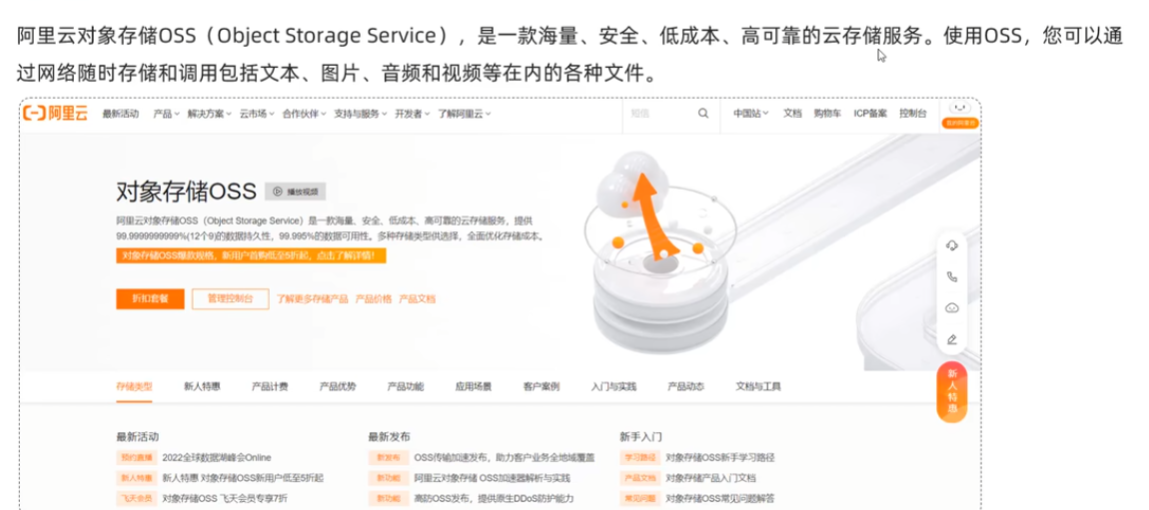The width and height of the screenshot is (1149, 510).
Task: Expand the 解决方案 dropdown menu
Action: click(210, 114)
